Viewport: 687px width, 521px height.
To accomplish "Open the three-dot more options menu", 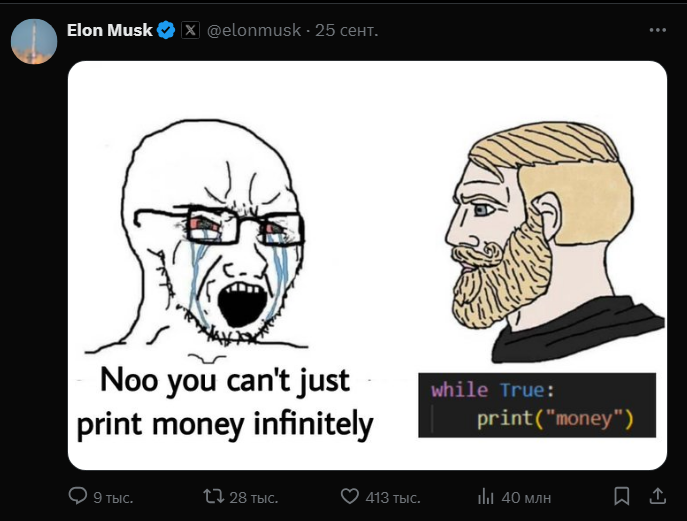I will click(x=657, y=30).
